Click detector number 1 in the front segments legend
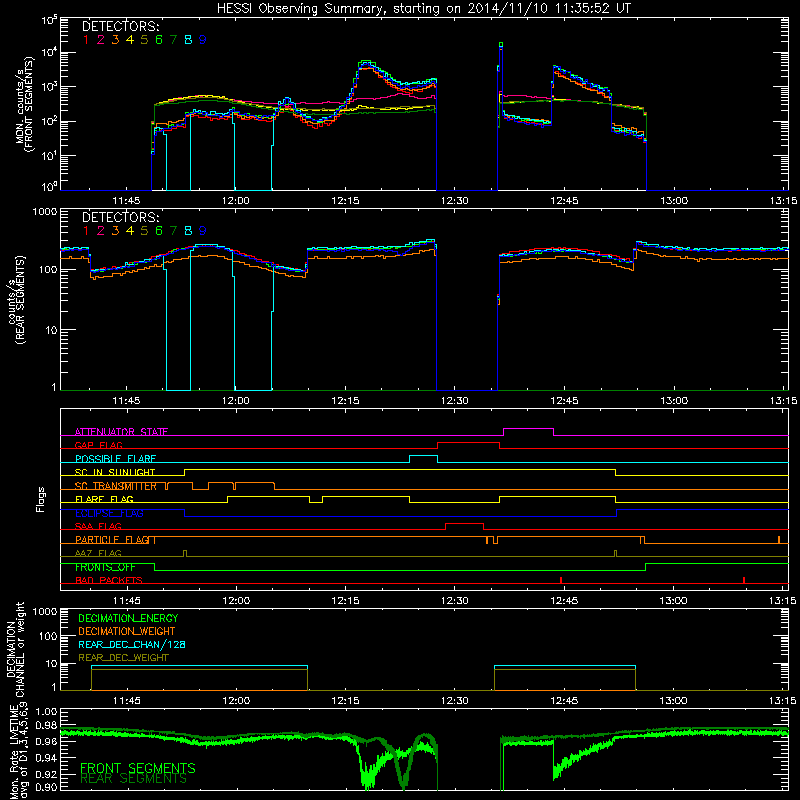Image resolution: width=800 pixels, height=800 pixels. 86,40
